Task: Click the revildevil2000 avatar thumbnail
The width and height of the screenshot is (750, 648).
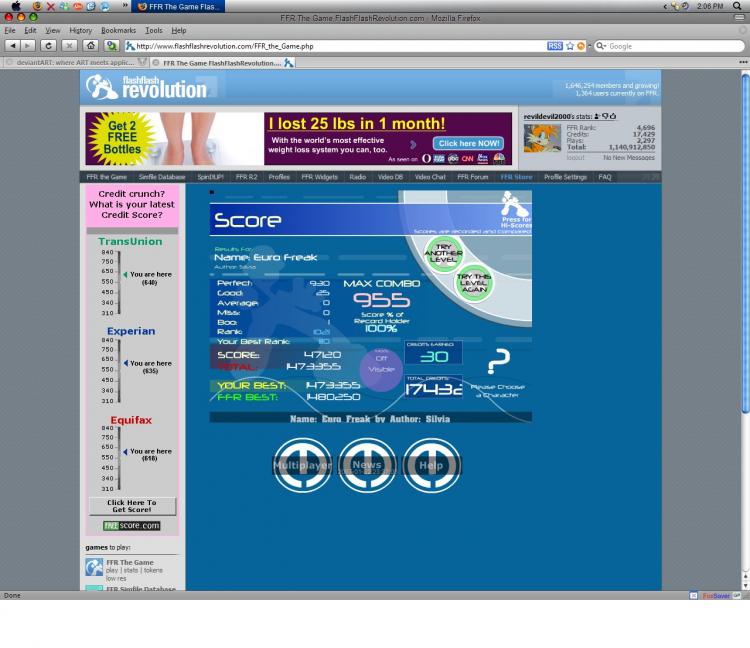Action: (x=542, y=138)
